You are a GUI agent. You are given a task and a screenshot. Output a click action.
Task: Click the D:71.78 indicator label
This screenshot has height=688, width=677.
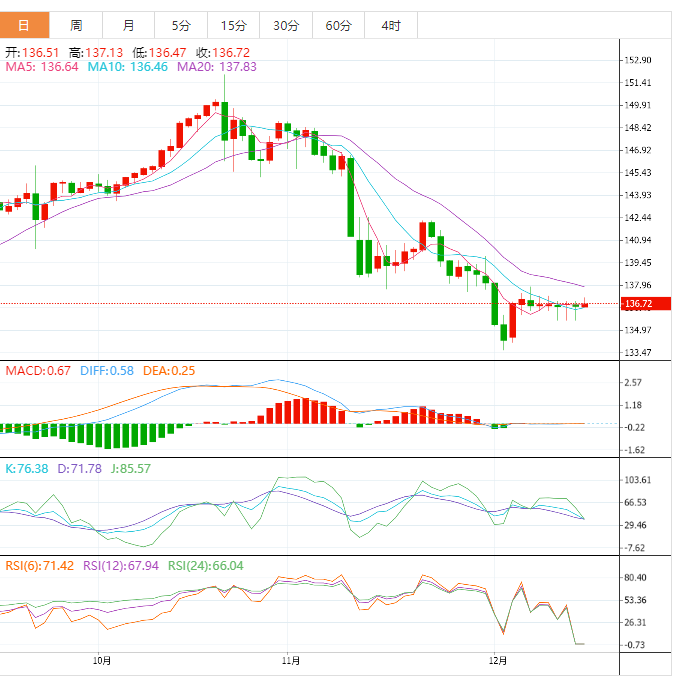(79, 469)
